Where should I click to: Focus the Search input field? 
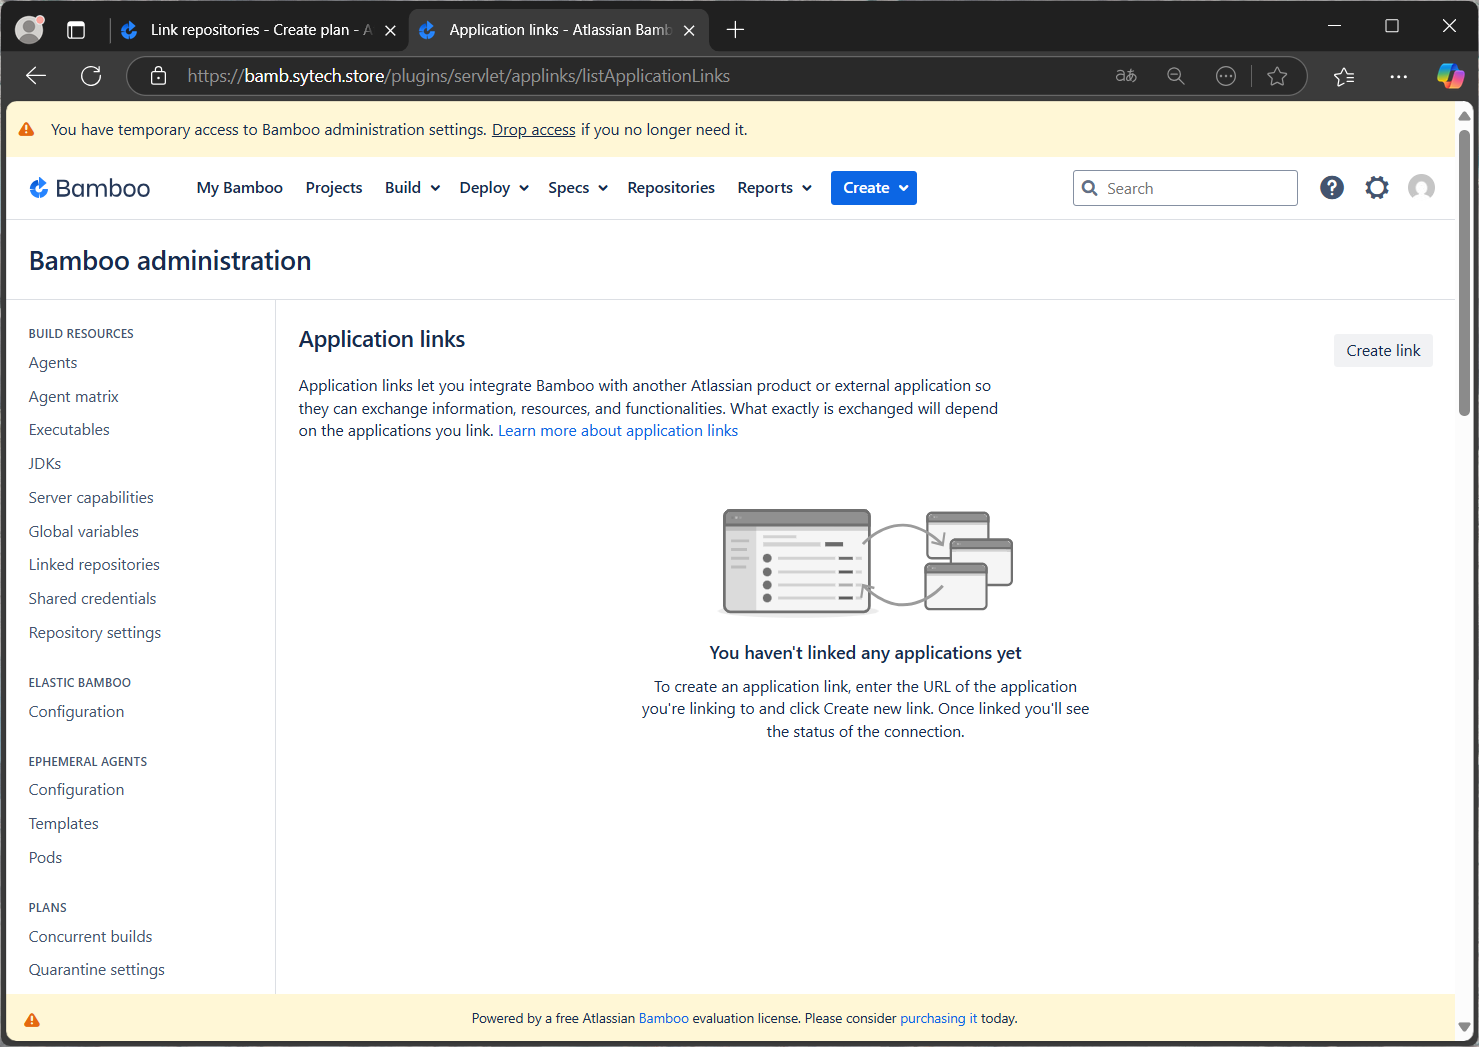pos(1185,188)
